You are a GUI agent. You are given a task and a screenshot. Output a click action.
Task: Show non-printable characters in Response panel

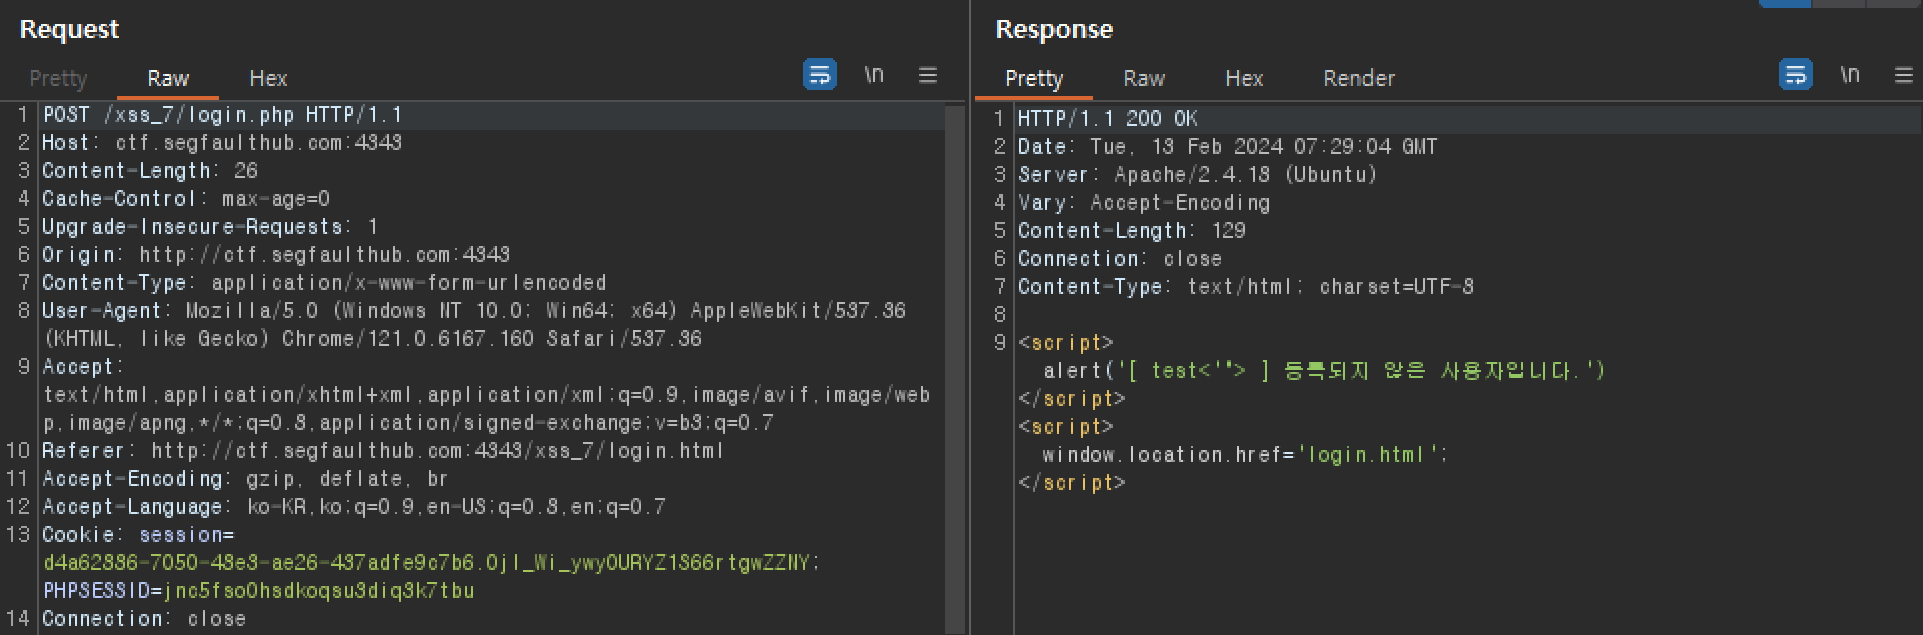1850,75
